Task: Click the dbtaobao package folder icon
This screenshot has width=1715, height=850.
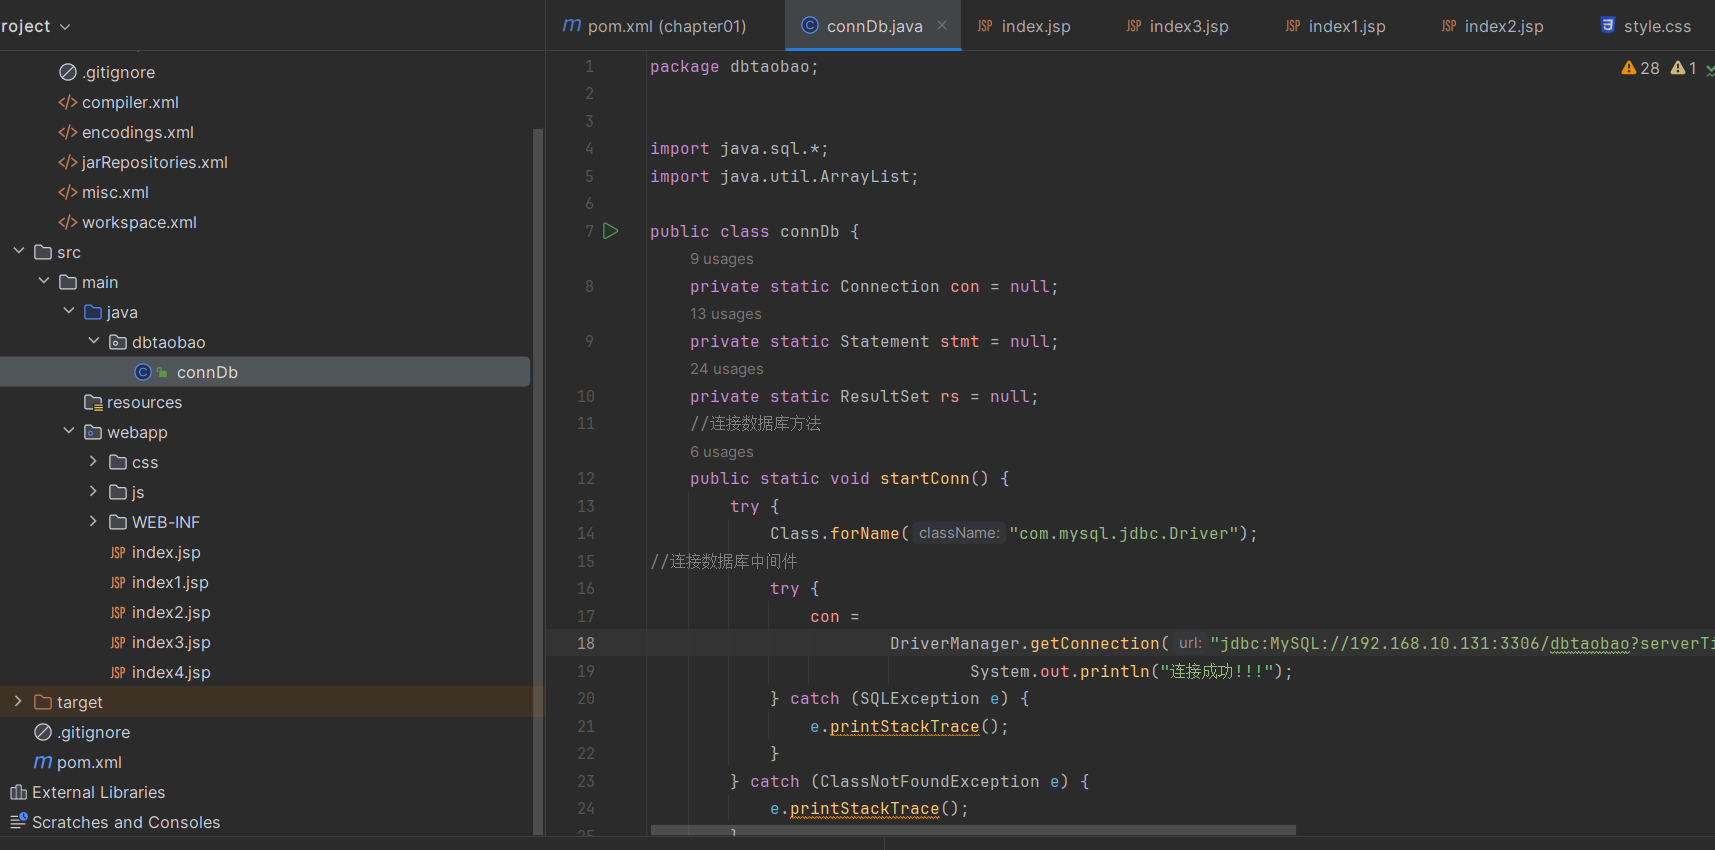Action: pos(118,342)
